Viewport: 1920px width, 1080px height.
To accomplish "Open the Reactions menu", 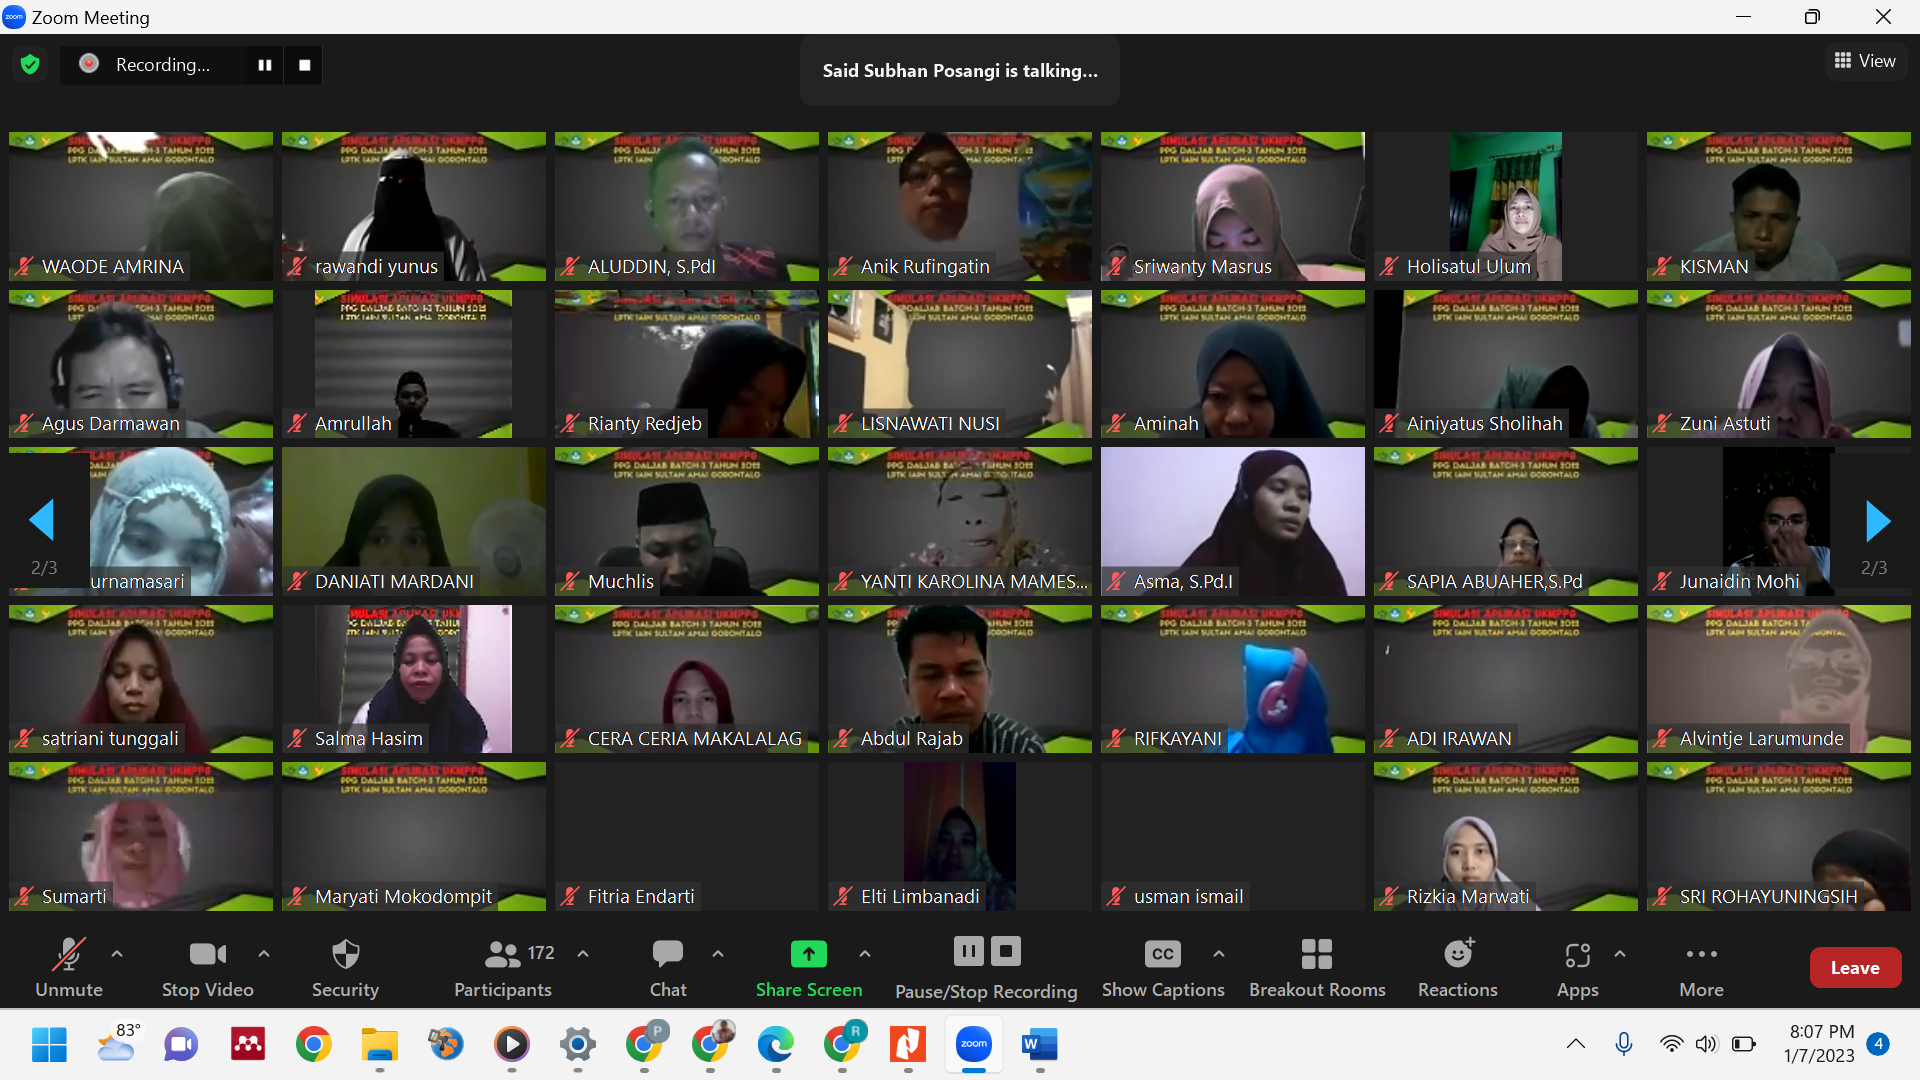I will [x=1457, y=955].
